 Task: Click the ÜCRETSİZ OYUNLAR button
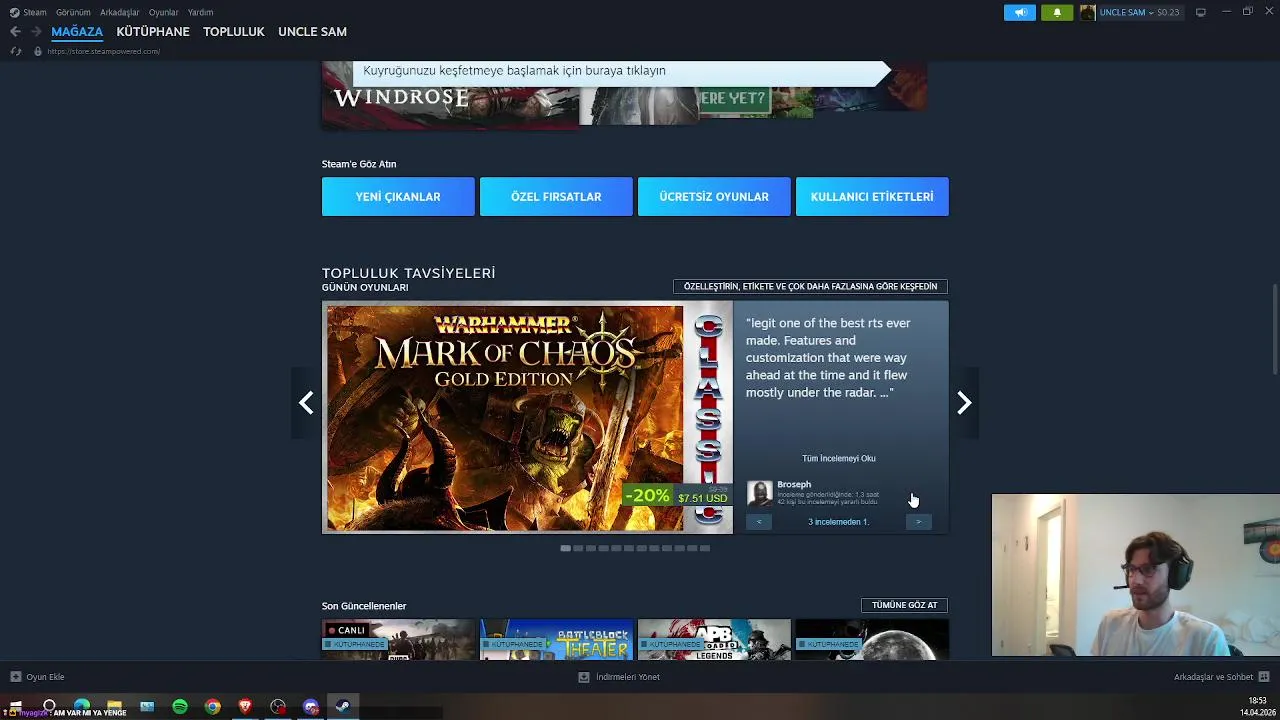[714, 197]
